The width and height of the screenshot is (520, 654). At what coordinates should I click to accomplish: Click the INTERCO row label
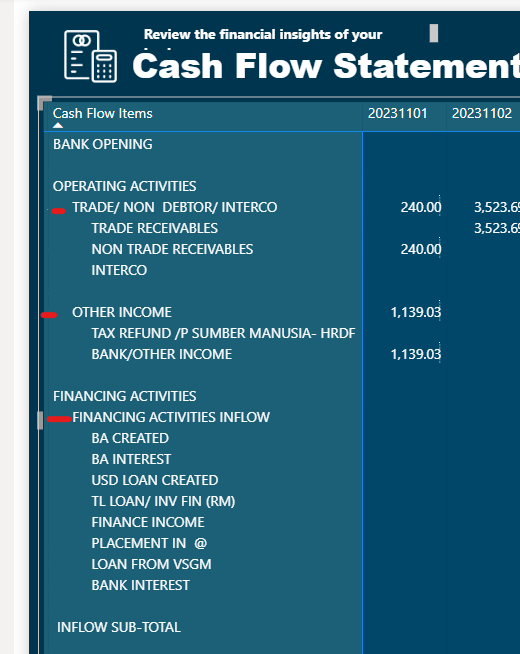pyautogui.click(x=119, y=270)
